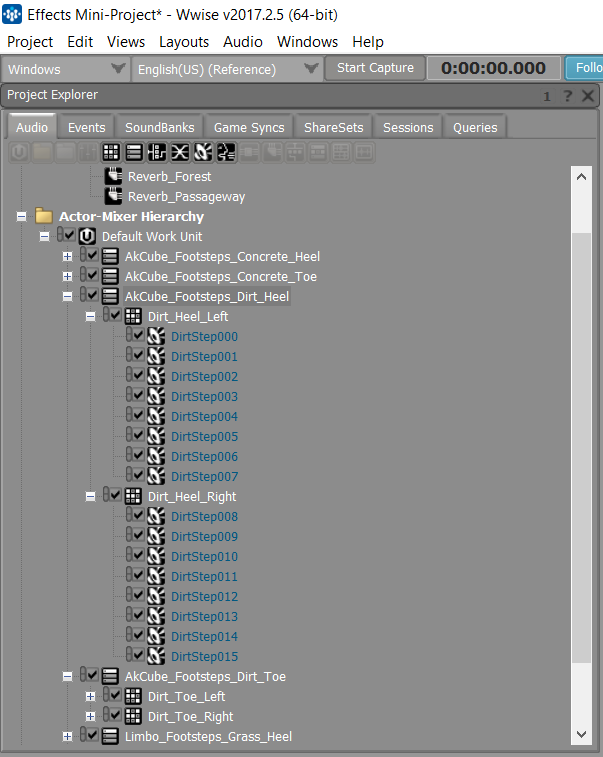The image size is (603, 757).
Task: Click the Sound Voice toolbar icon
Action: 226,153
